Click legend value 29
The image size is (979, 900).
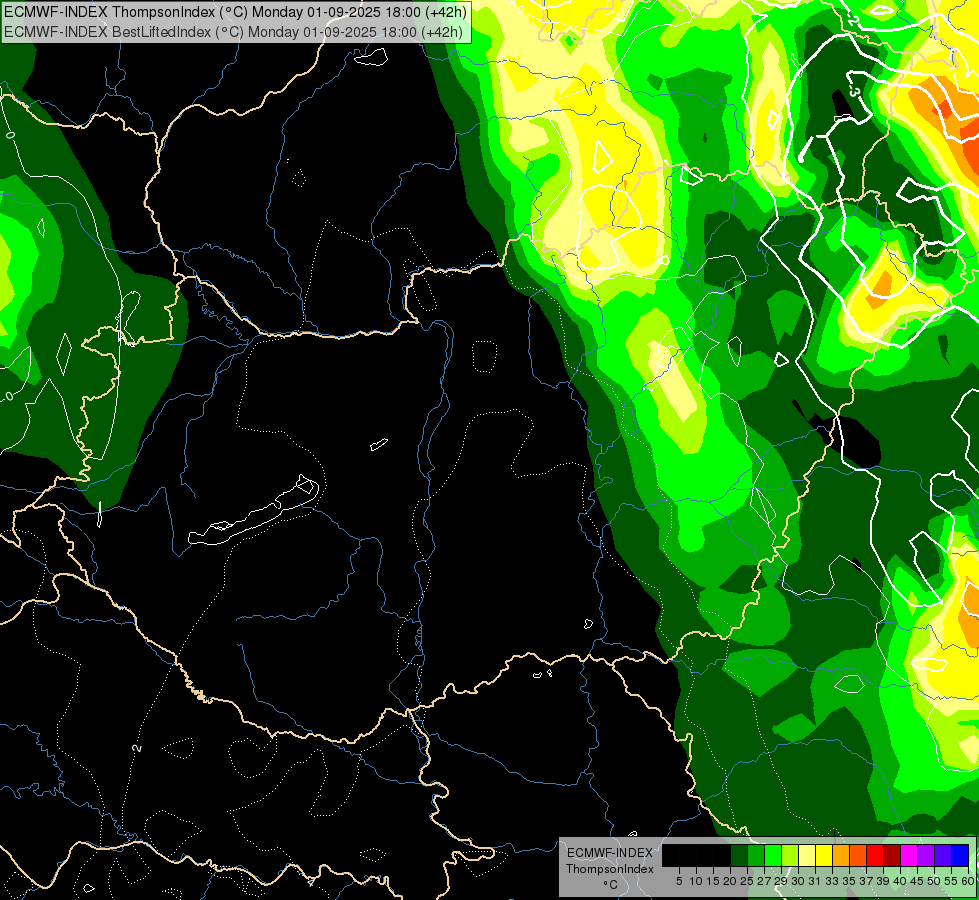[x=781, y=881]
